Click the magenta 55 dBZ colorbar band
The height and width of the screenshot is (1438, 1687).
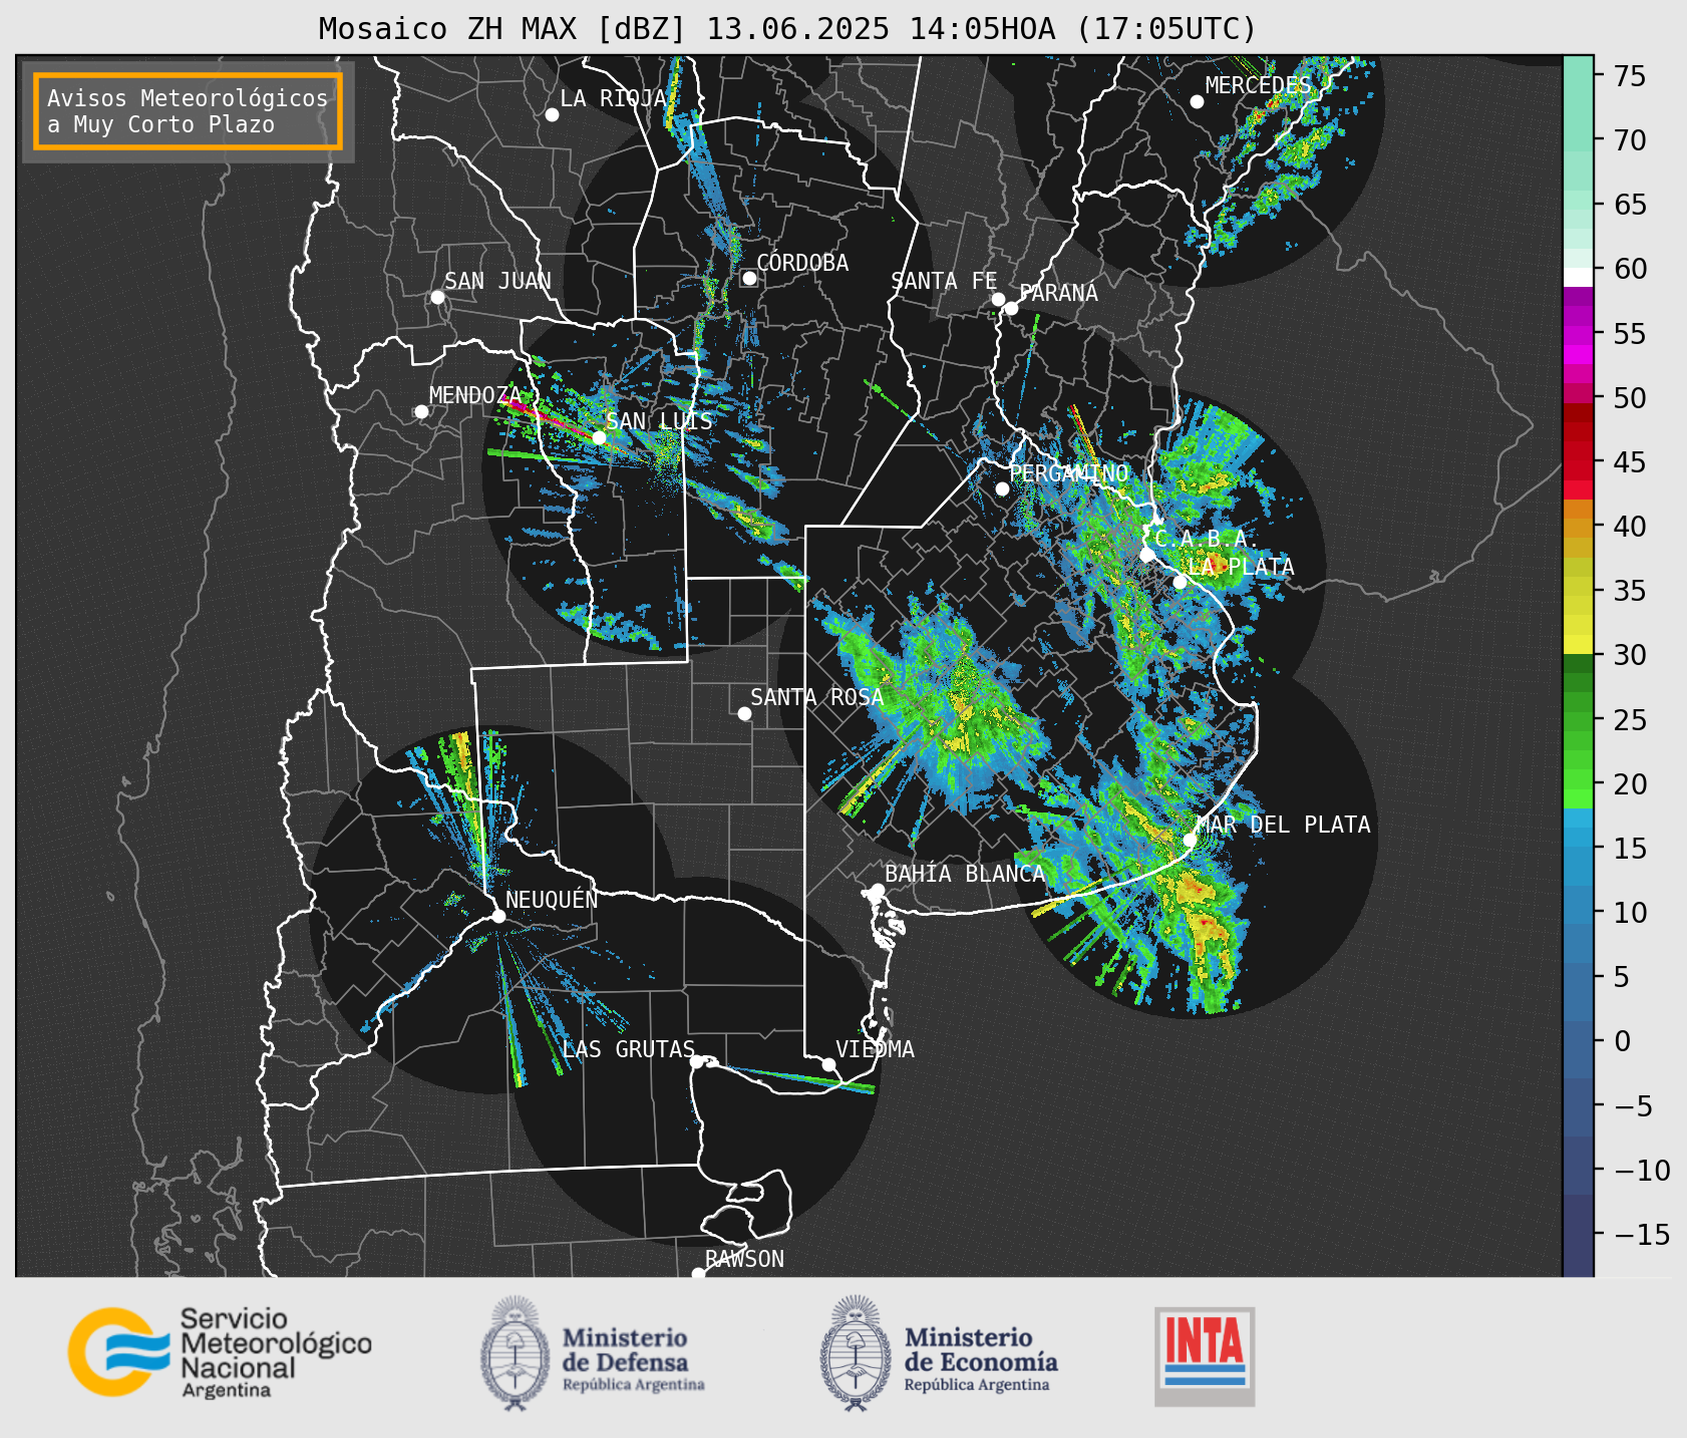coord(1578,333)
